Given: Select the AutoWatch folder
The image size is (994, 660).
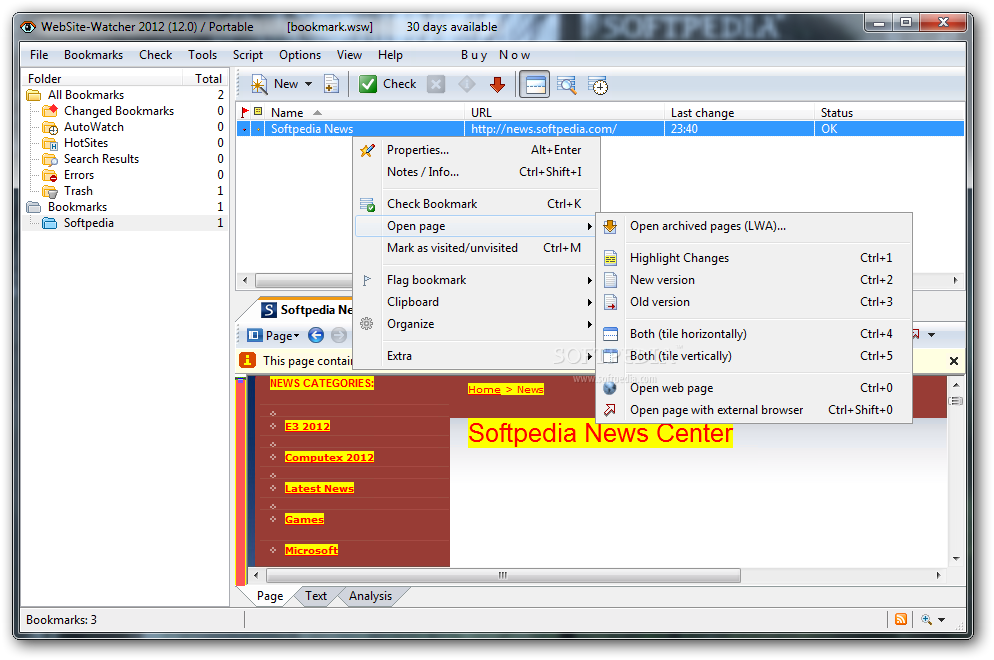Looking at the screenshot, I should coord(94,127).
